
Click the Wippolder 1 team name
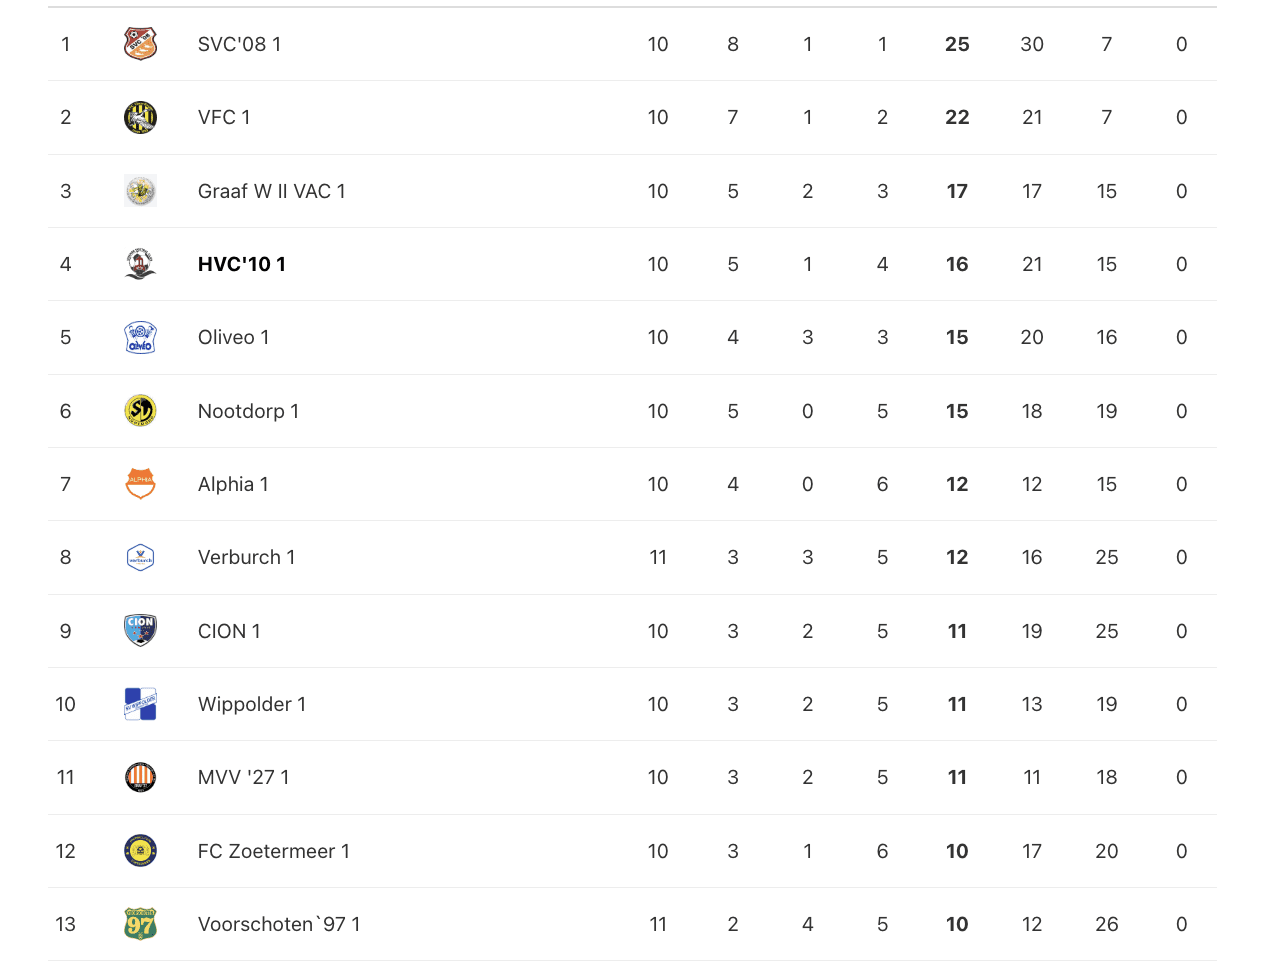252,704
